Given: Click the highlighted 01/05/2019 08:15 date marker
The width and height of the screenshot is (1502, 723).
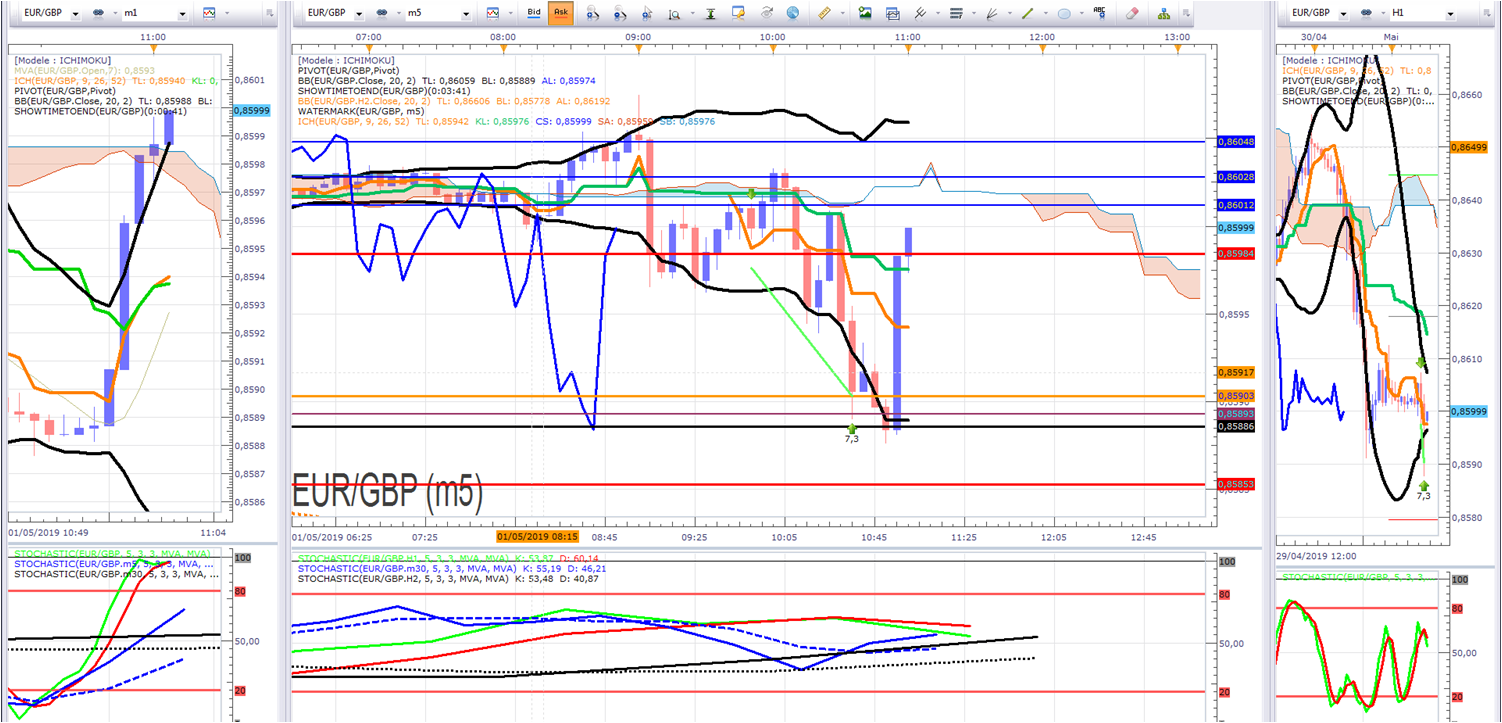Looking at the screenshot, I should 539,537.
